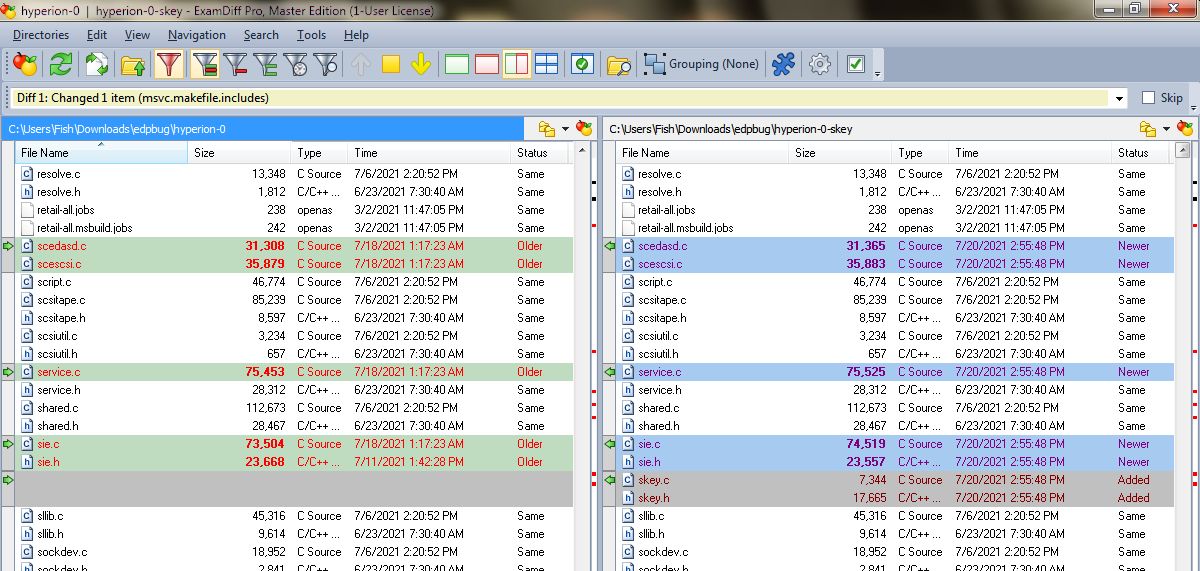Show only the red right pane view
This screenshot has height=571, width=1200.
(x=487, y=65)
